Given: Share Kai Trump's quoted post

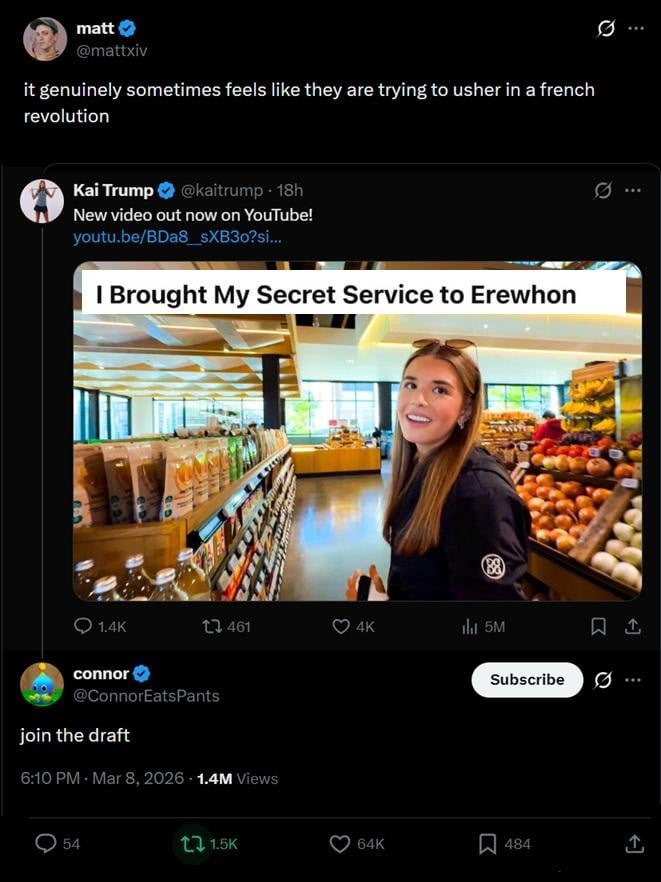Looking at the screenshot, I should pos(632,626).
